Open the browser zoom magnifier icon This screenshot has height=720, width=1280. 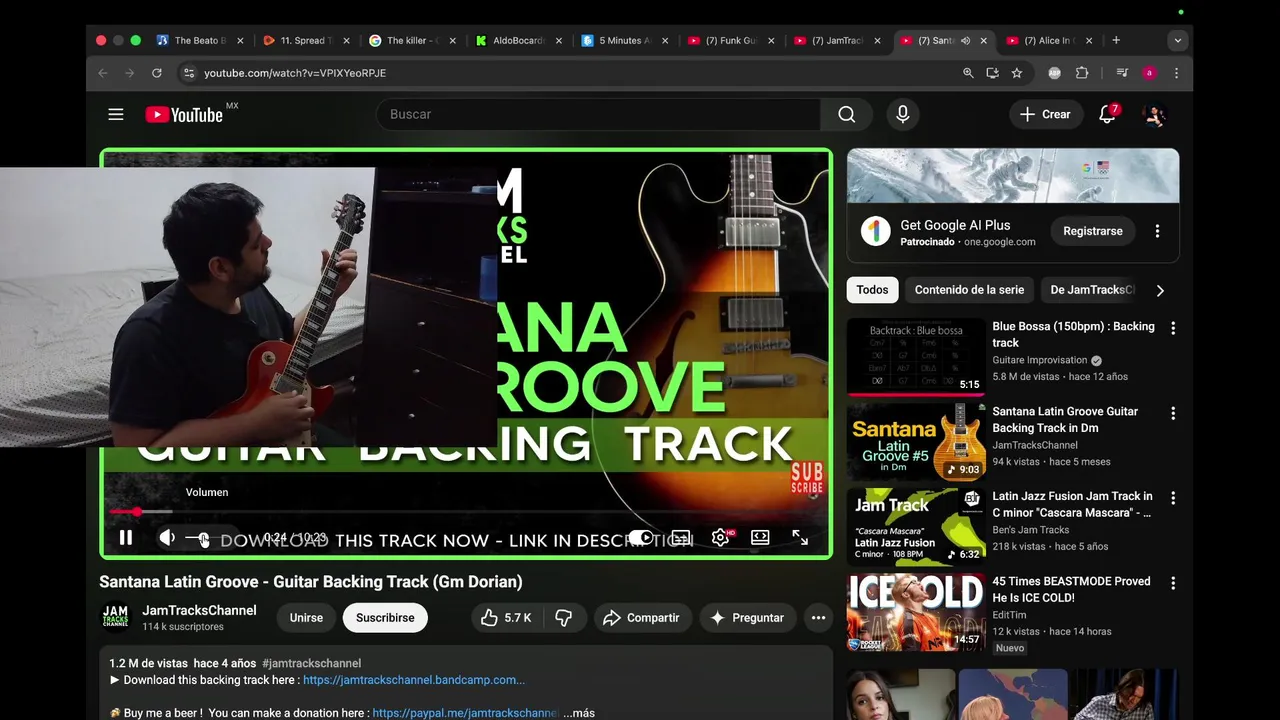point(968,73)
